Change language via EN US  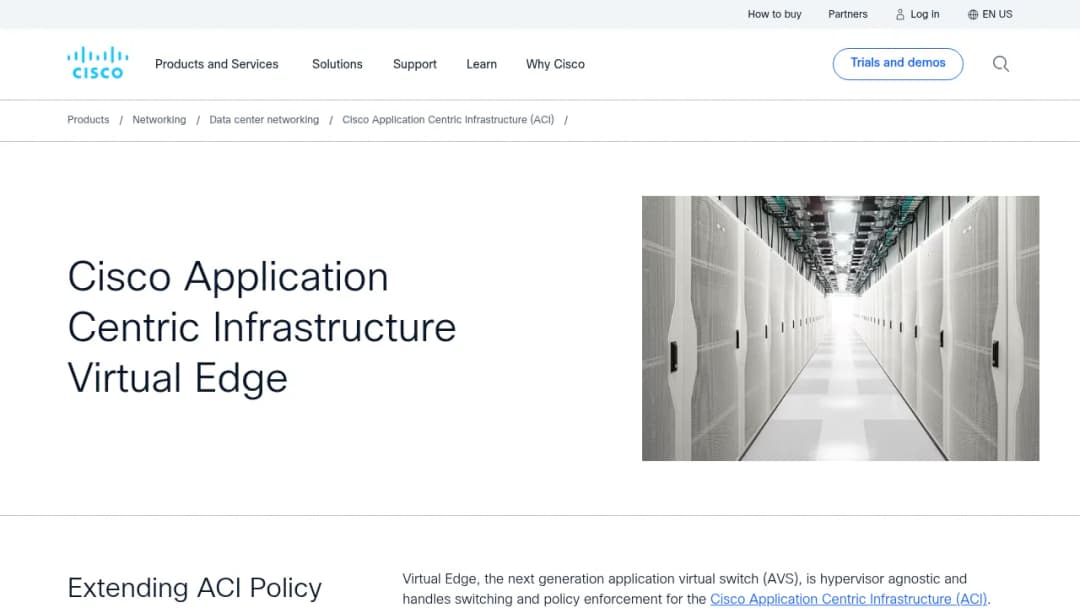(x=997, y=14)
